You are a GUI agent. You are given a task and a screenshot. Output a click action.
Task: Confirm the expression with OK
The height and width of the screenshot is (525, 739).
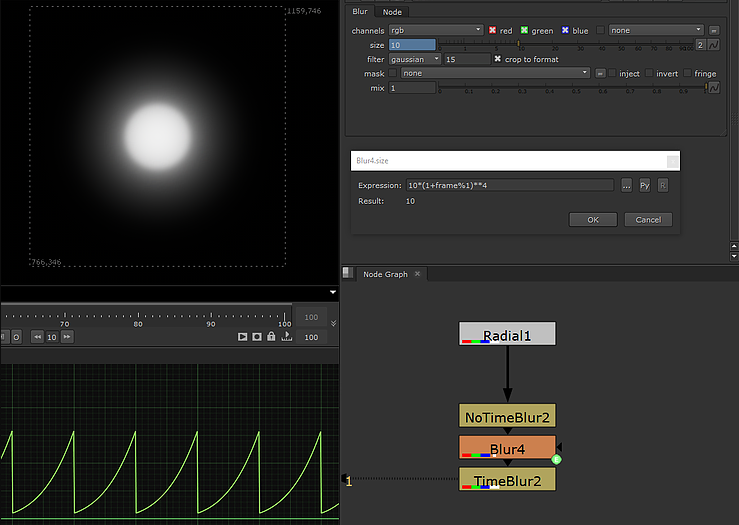[x=593, y=219]
